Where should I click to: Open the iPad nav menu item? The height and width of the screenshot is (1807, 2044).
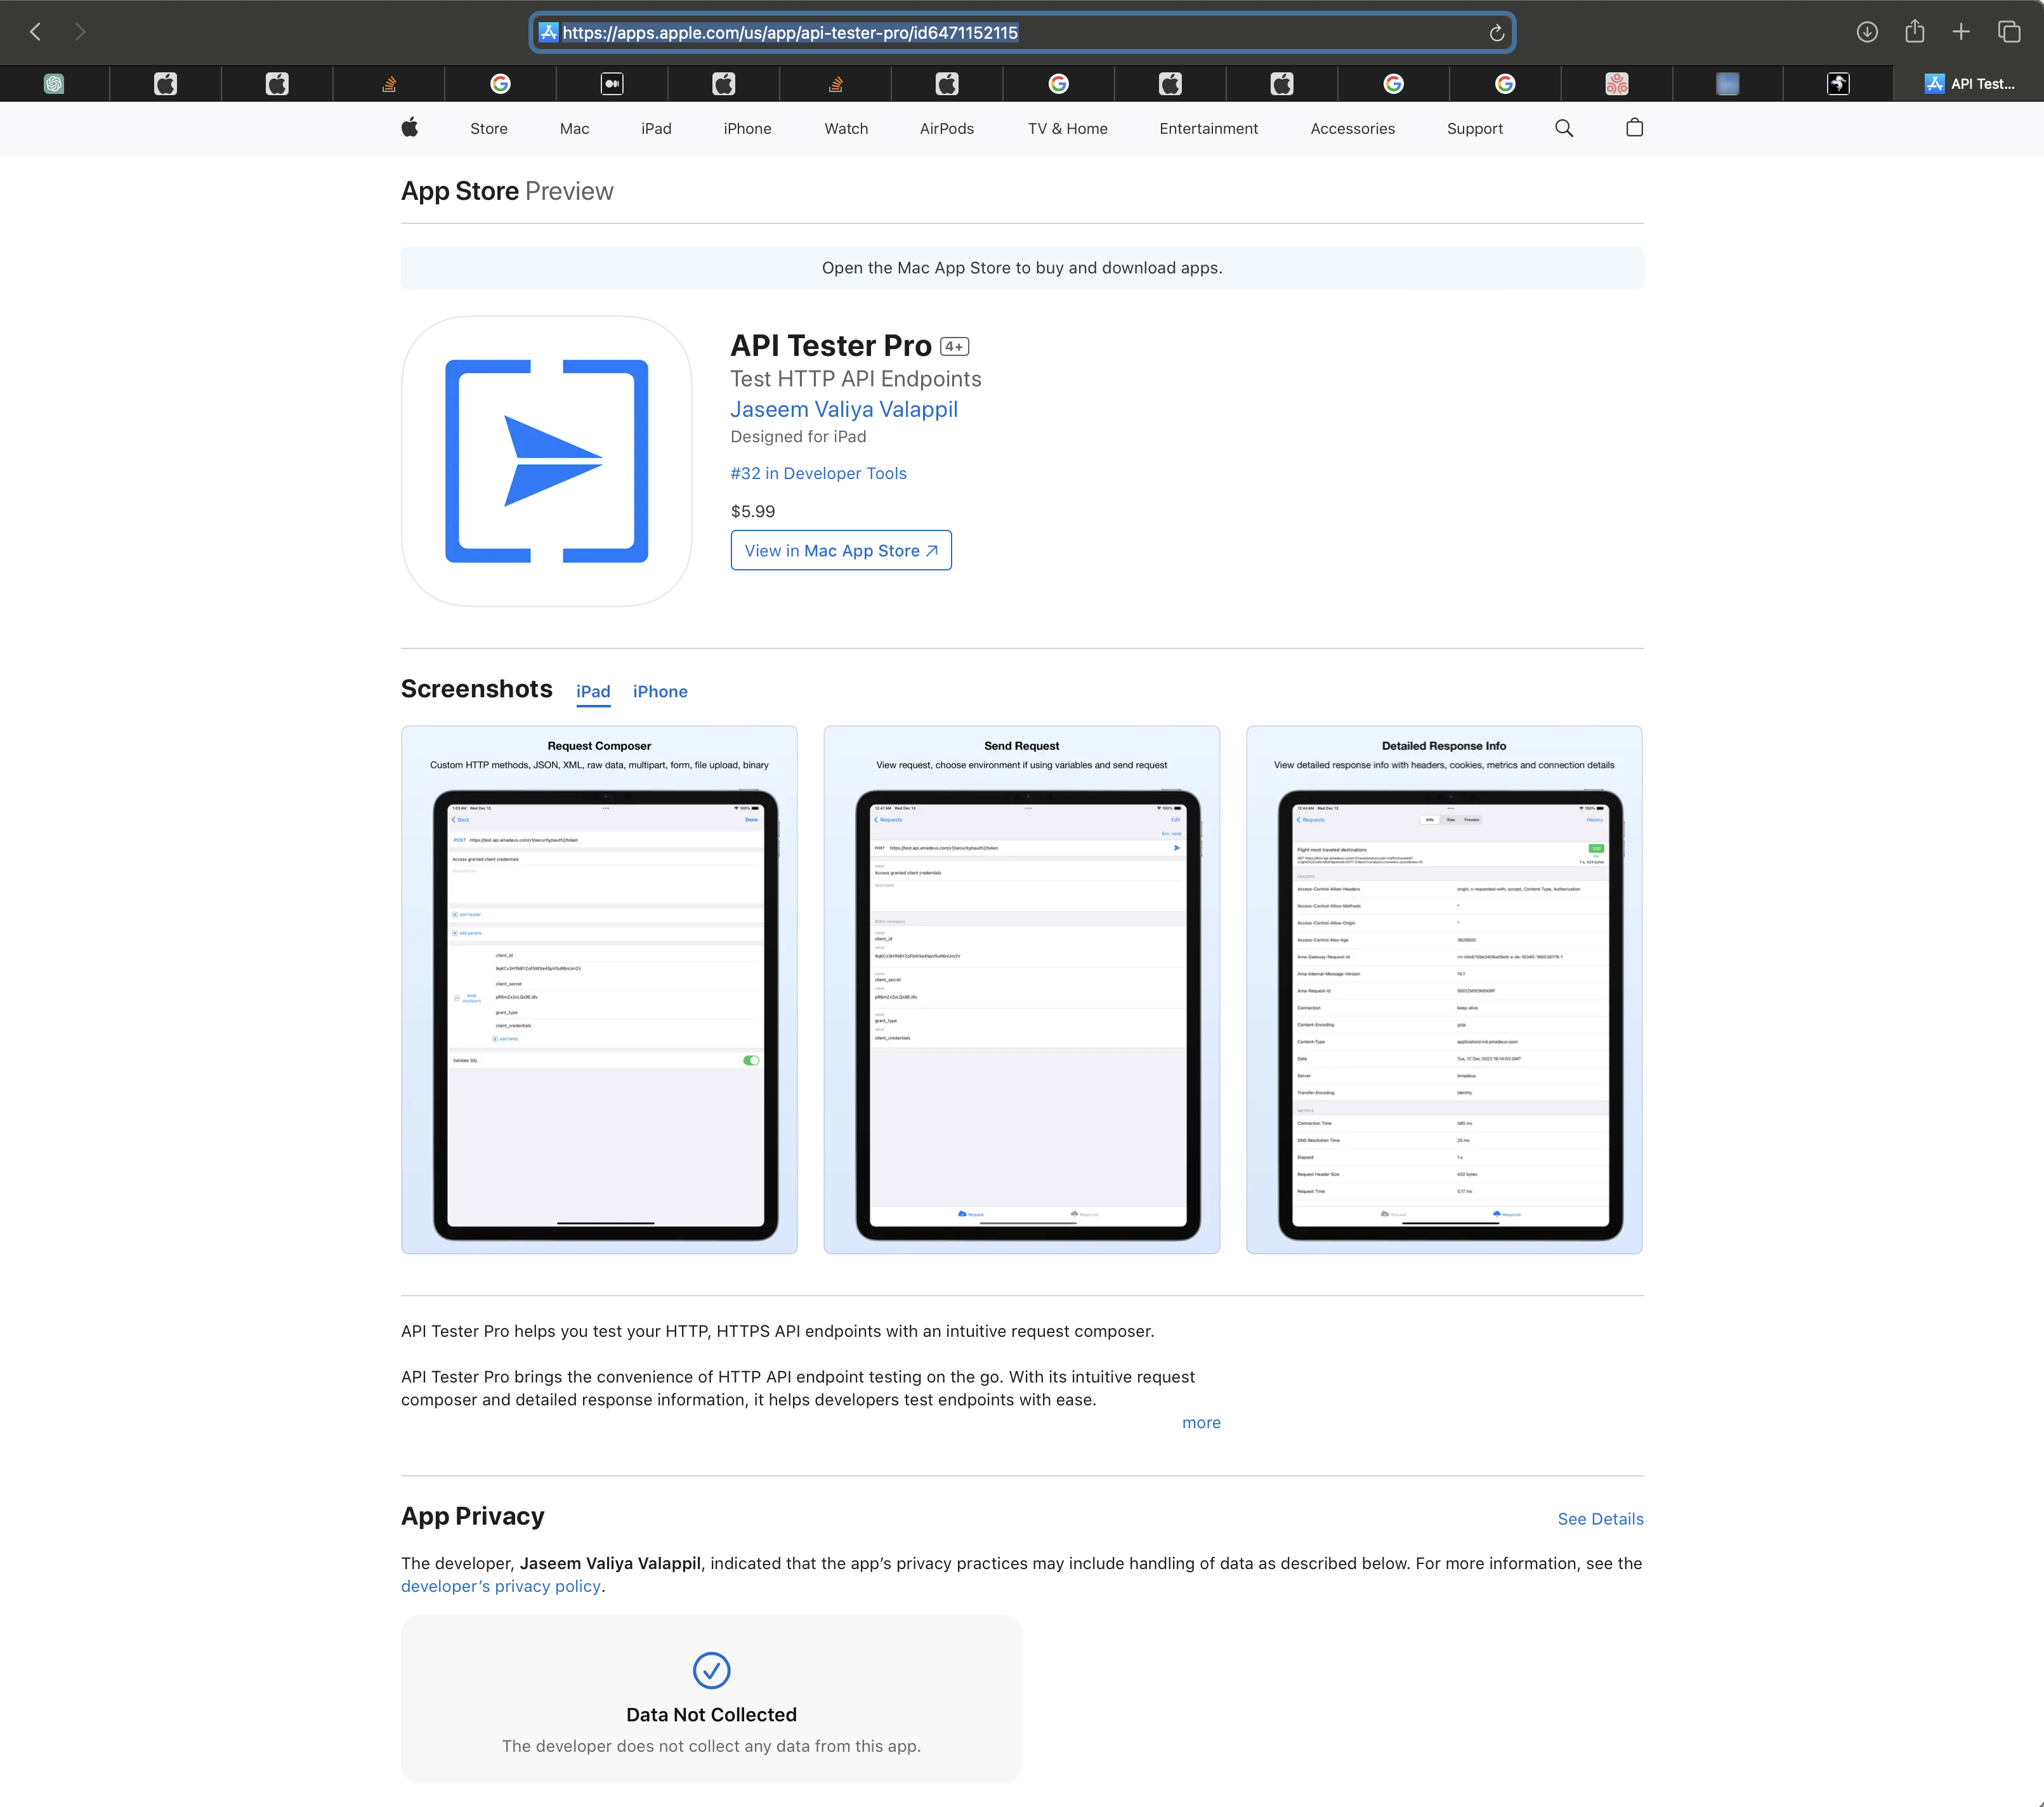[x=656, y=129]
